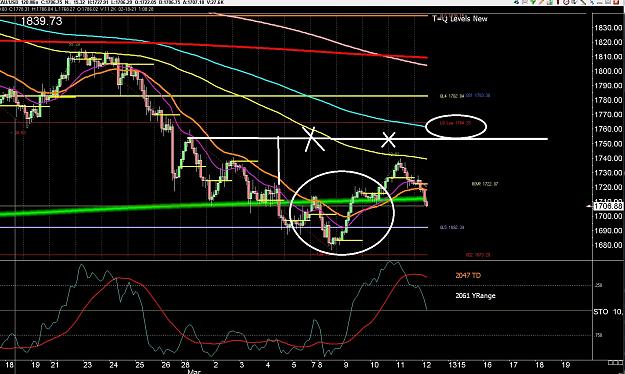
Task: Click the '2061 YRange' indicator label
Action: pyautogui.click(x=475, y=296)
